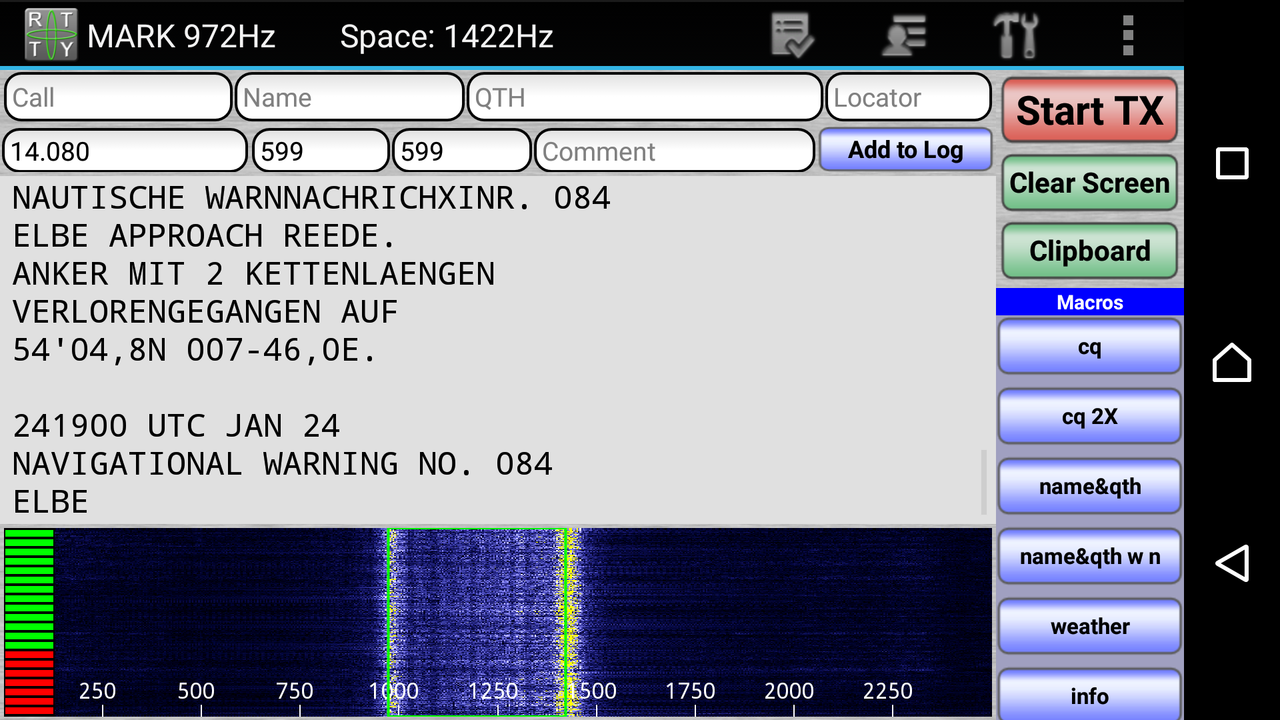Click text line '241900 UTC JAN 24'

tap(176, 426)
